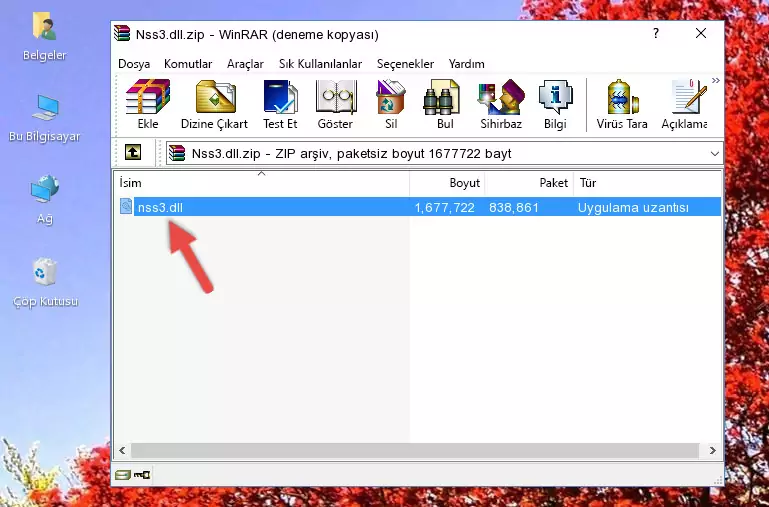Image resolution: width=769 pixels, height=507 pixels.
Task: Open the archive path dropdown arrow
Action: click(x=715, y=153)
